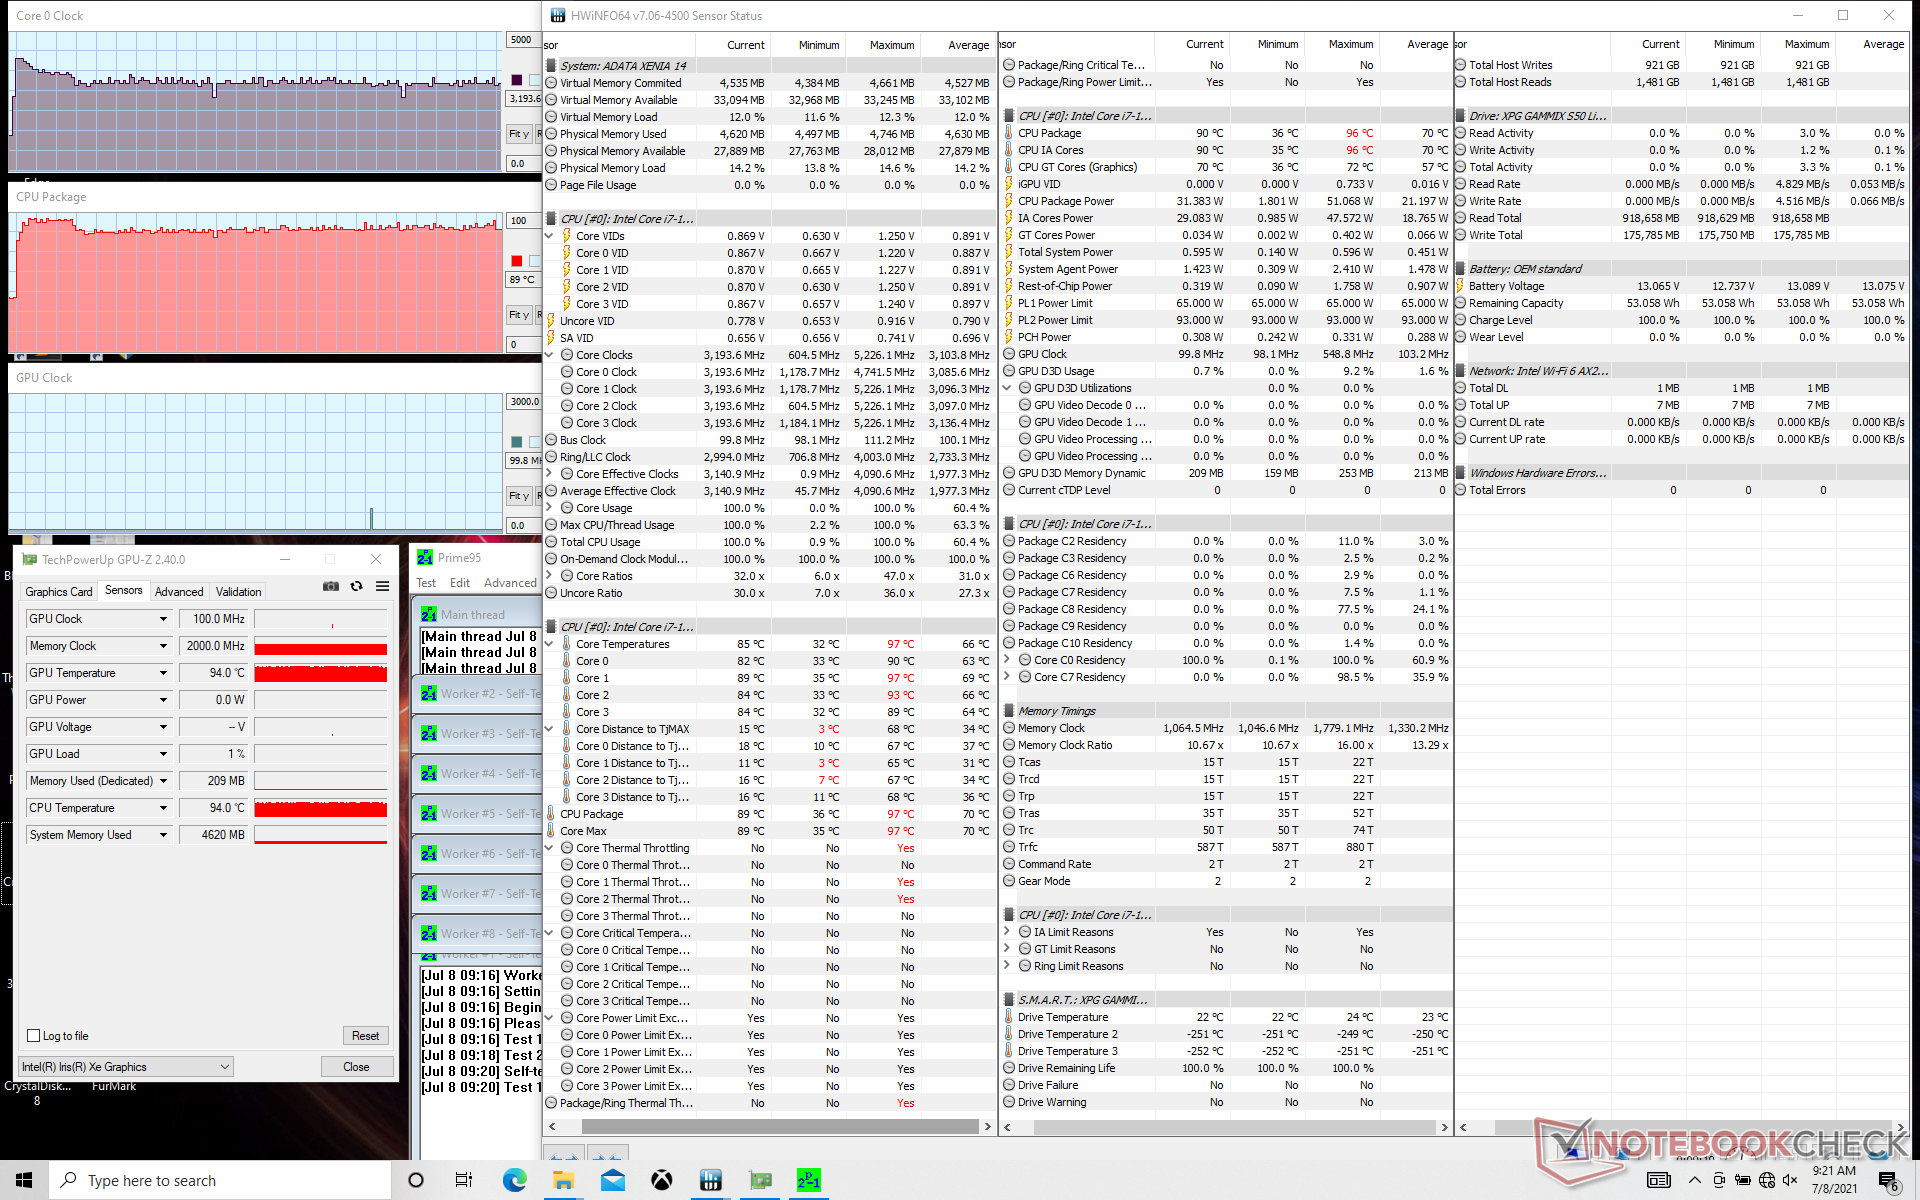1920x1200 pixels.
Task: Switch to HWiNFO64 taskbar icon
Action: [x=711, y=1180]
